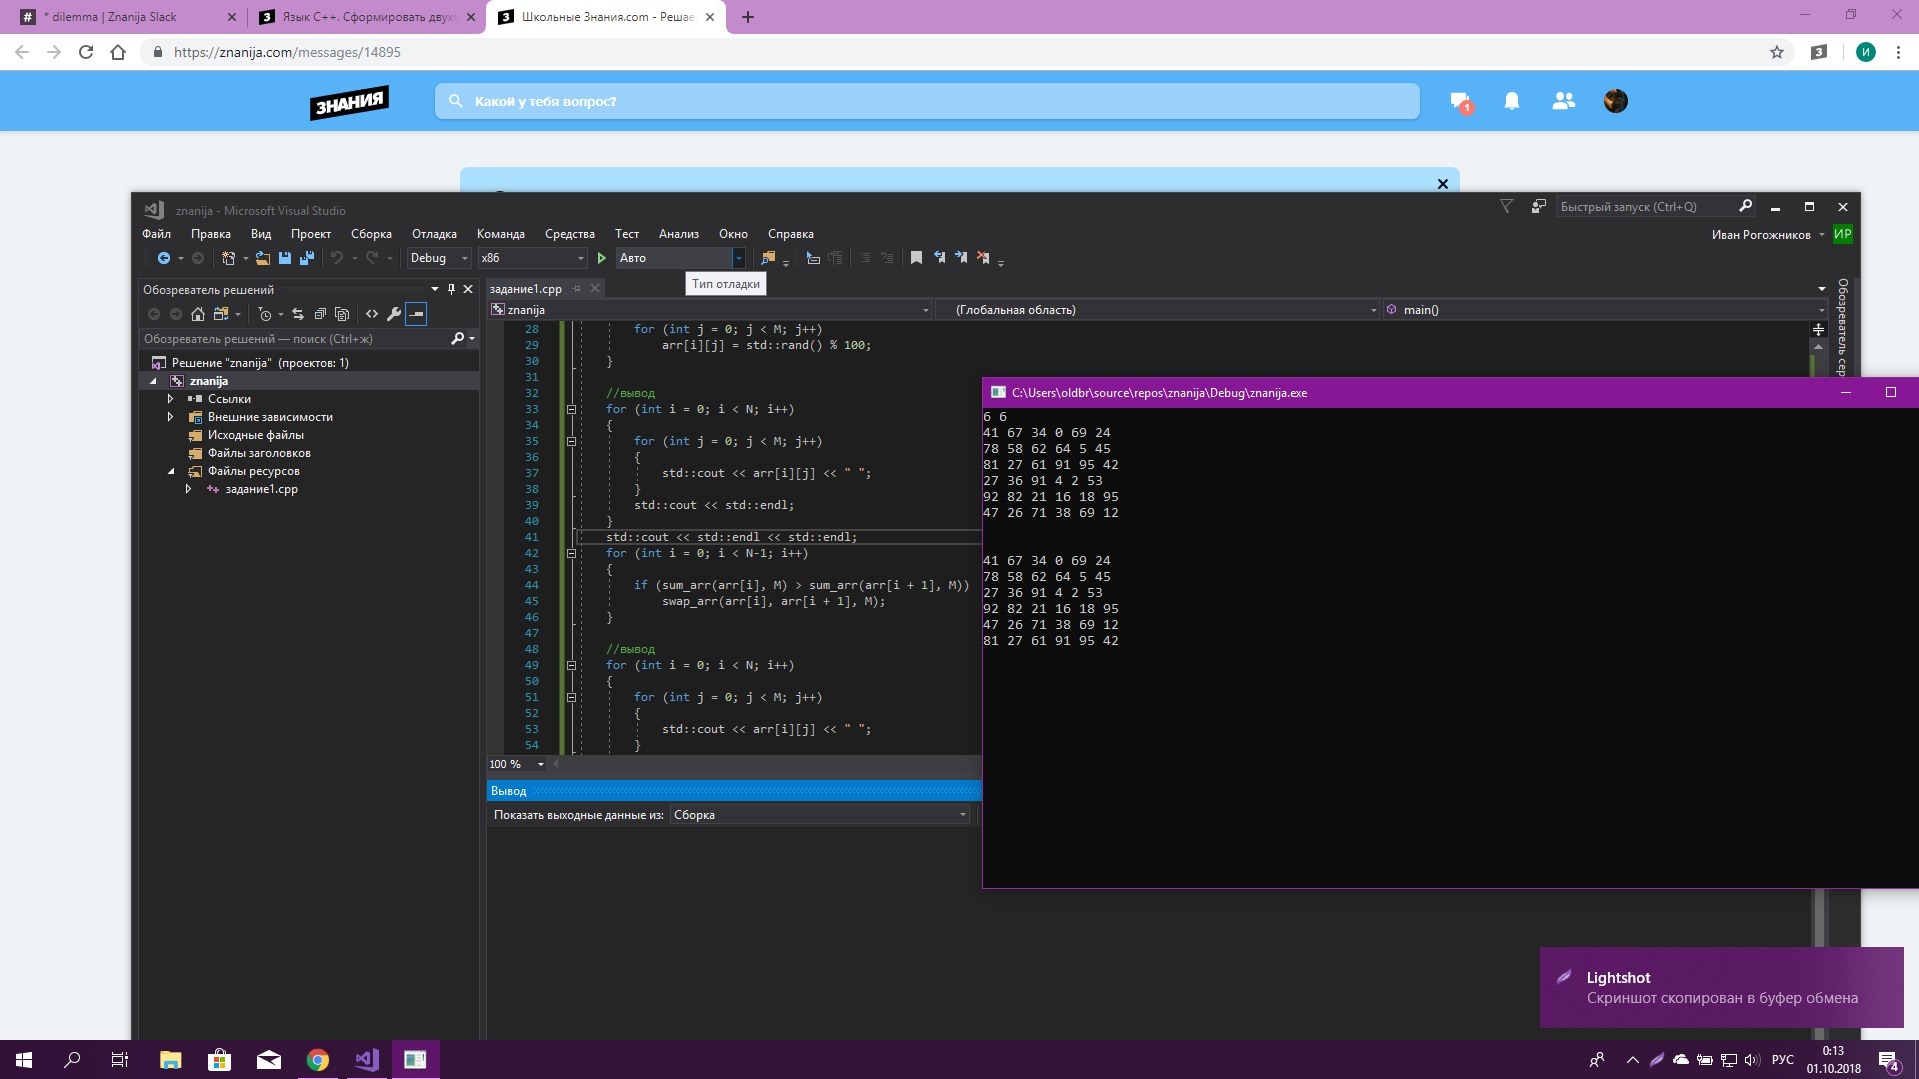This screenshot has width=1919, height=1079.
Task: Click the Save All toolbar icon
Action: (307, 258)
